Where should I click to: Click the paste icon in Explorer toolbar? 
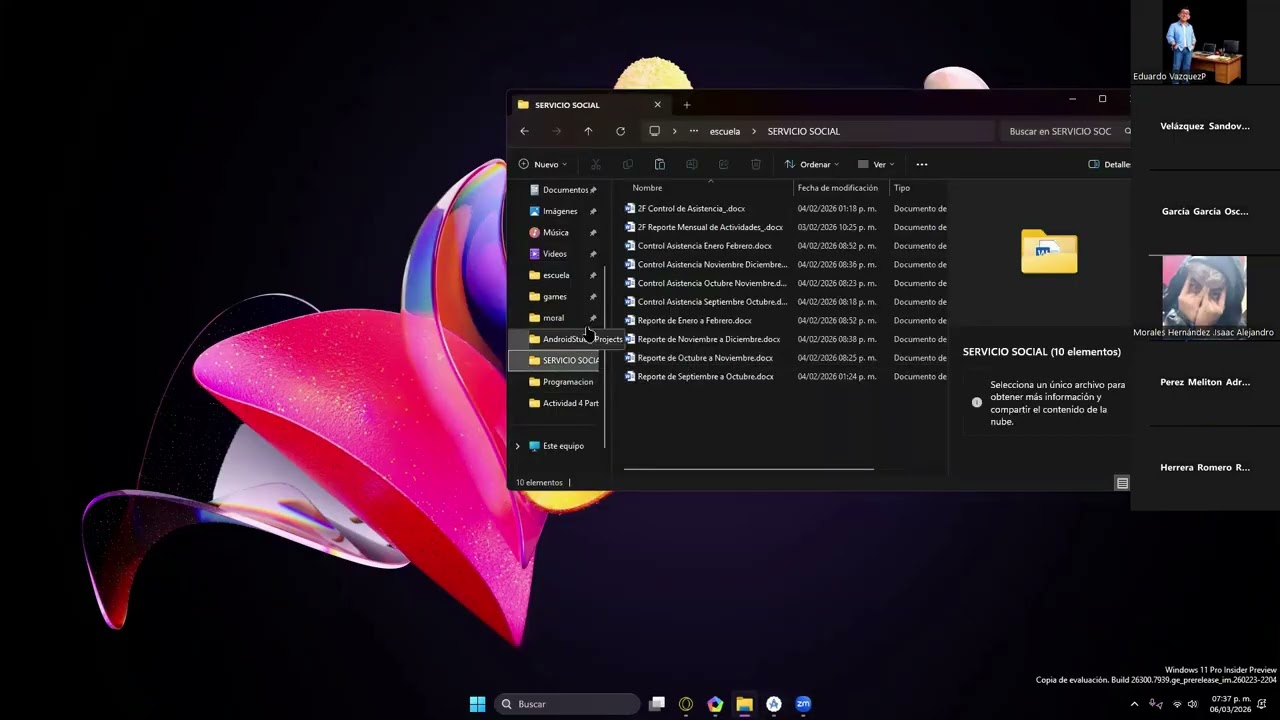pos(659,164)
